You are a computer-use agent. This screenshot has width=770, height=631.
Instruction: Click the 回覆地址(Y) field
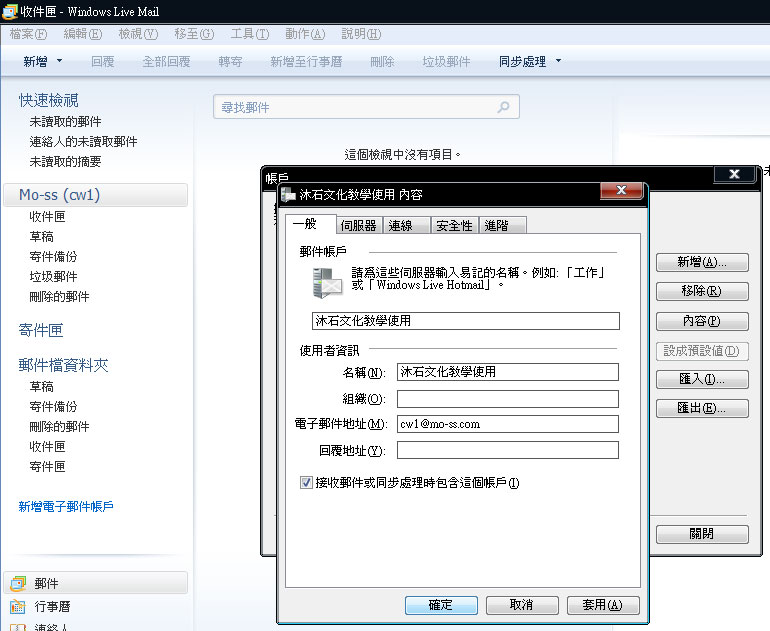coord(508,450)
